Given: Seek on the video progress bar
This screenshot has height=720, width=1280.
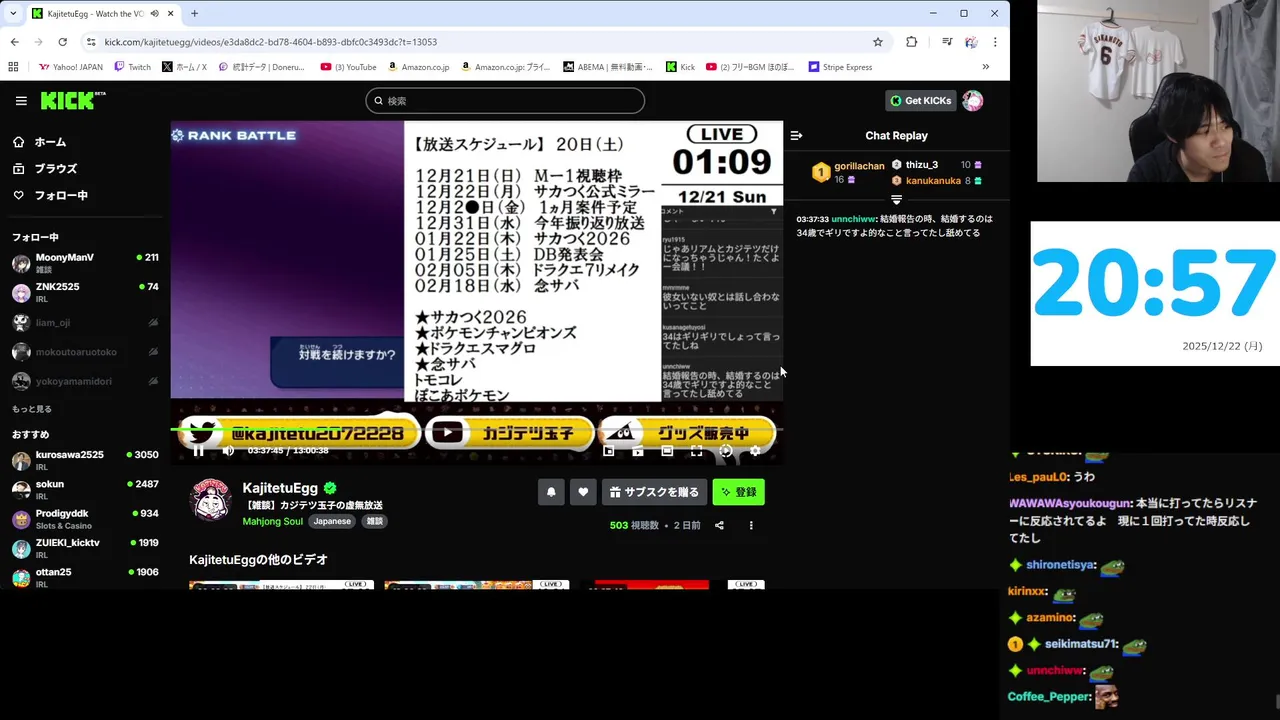Looking at the screenshot, I should pos(476,429).
